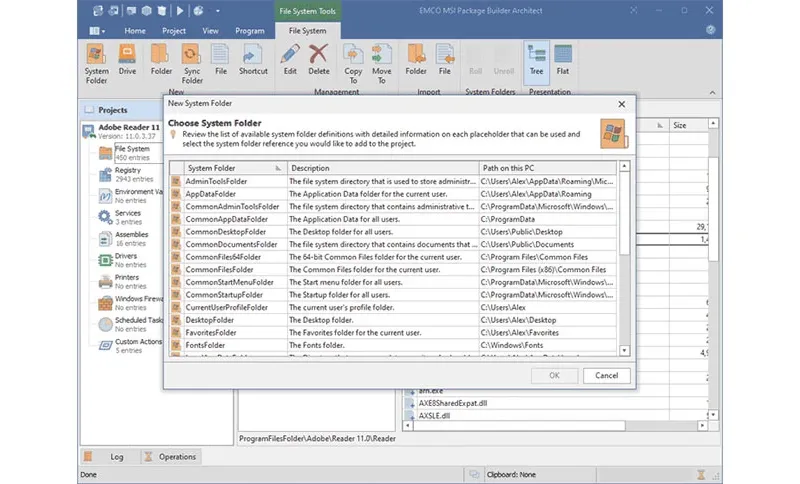Click the File System Tools contextual tab

[x=307, y=11]
